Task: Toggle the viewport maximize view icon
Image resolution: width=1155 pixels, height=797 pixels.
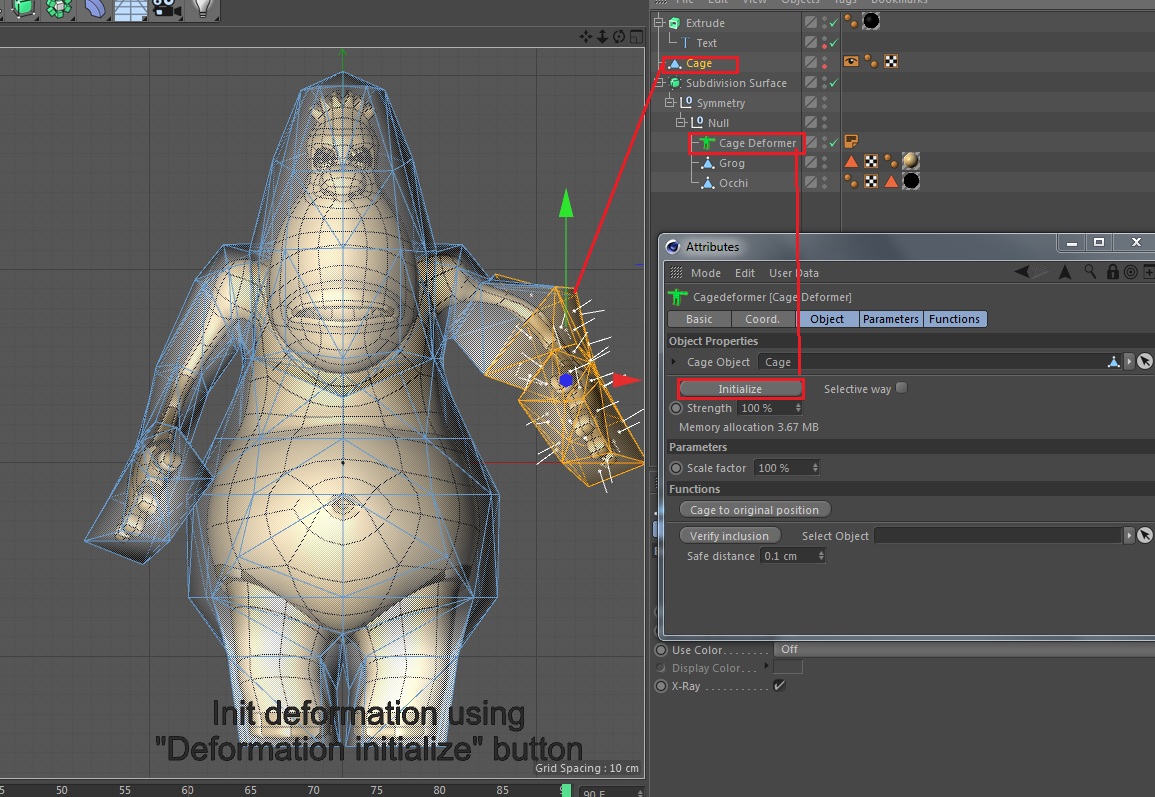Action: click(x=636, y=36)
